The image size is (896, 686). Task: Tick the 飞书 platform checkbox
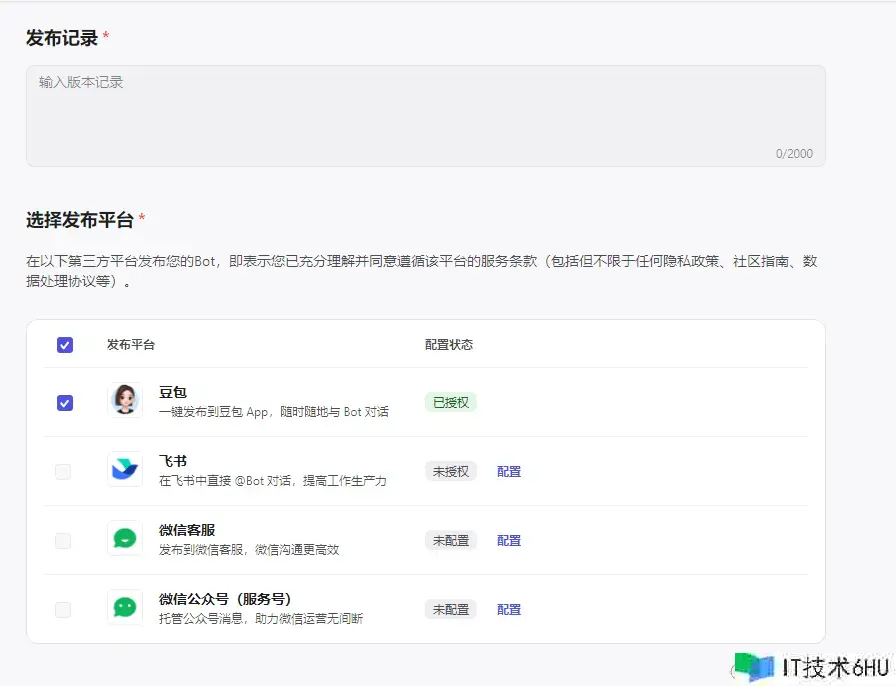tap(63, 472)
